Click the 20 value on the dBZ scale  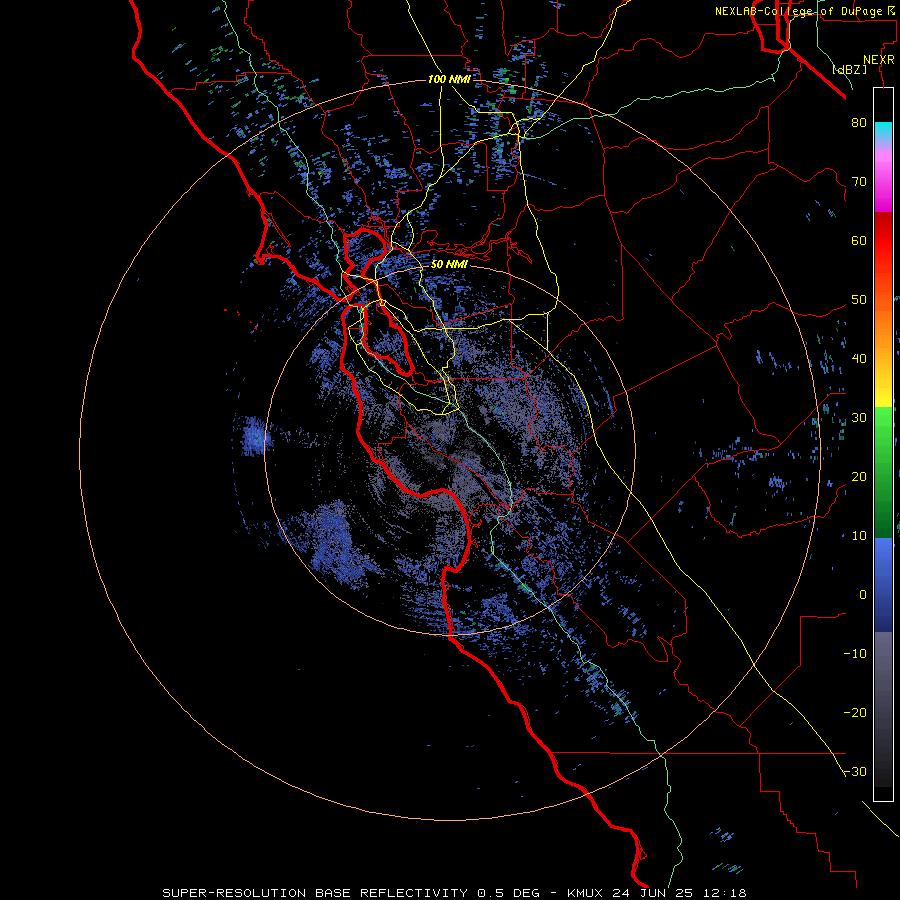coord(859,476)
